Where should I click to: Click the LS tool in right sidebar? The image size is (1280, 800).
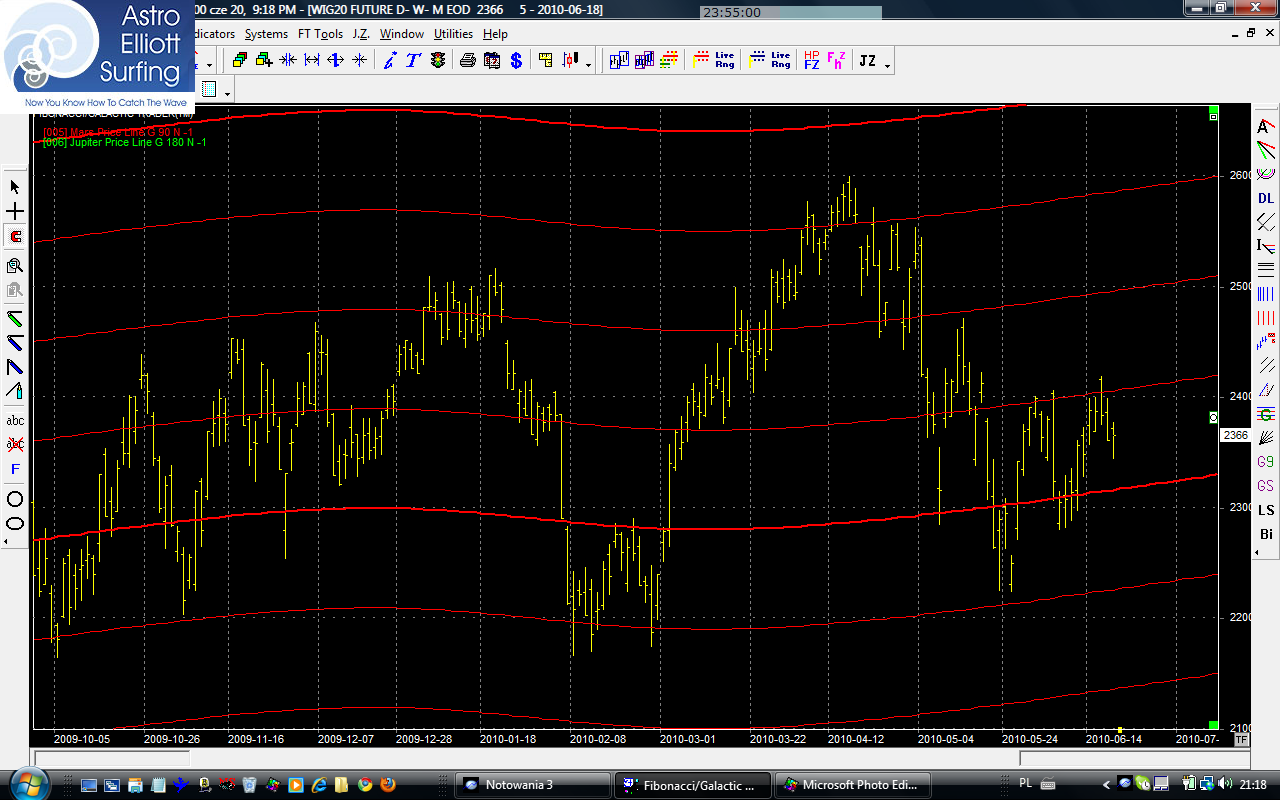[1266, 510]
